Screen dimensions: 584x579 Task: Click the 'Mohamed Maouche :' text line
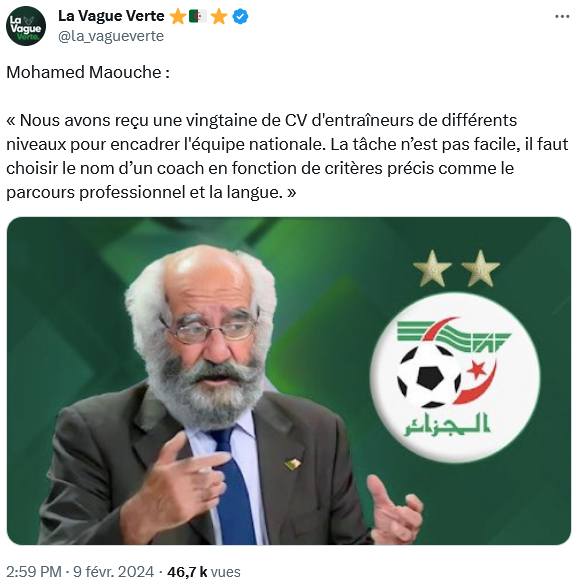88,72
